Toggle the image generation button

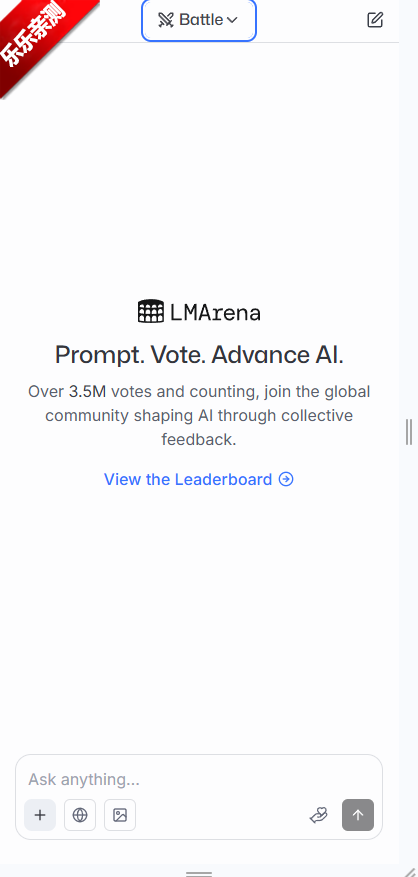[x=120, y=815]
